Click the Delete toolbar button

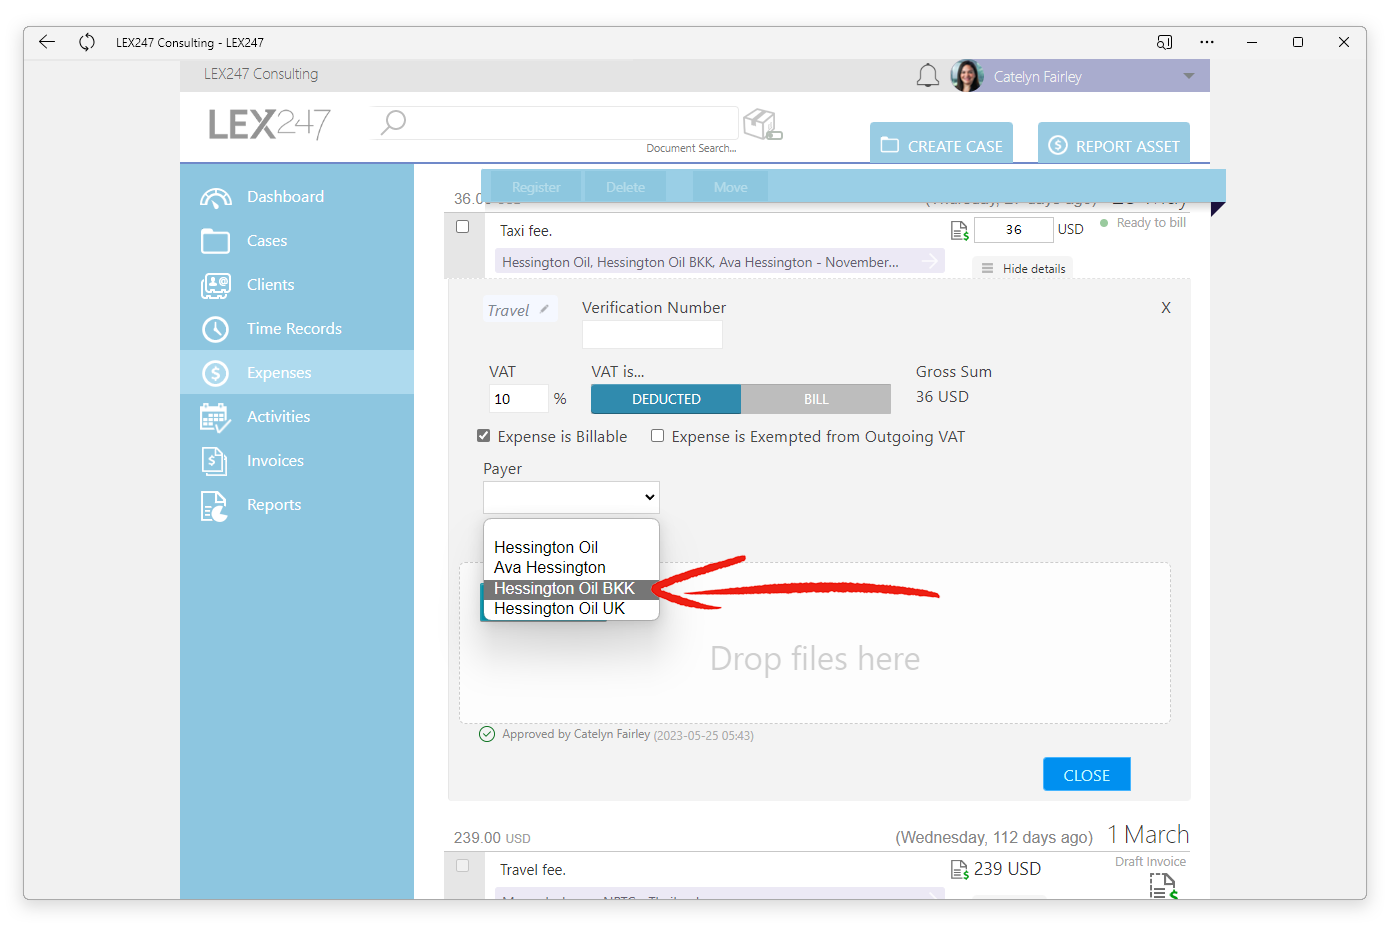point(625,187)
